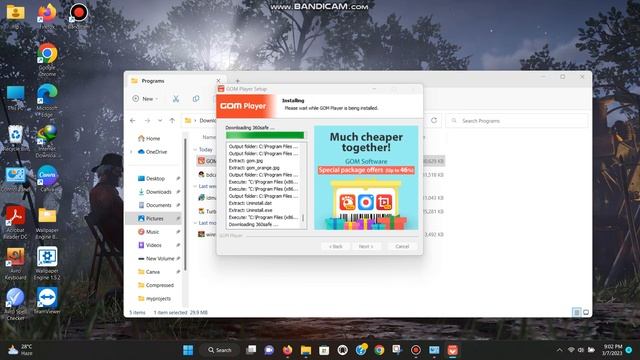Open Downloads in Explorer sidebar
The height and width of the screenshot is (360, 640).
pos(155,192)
